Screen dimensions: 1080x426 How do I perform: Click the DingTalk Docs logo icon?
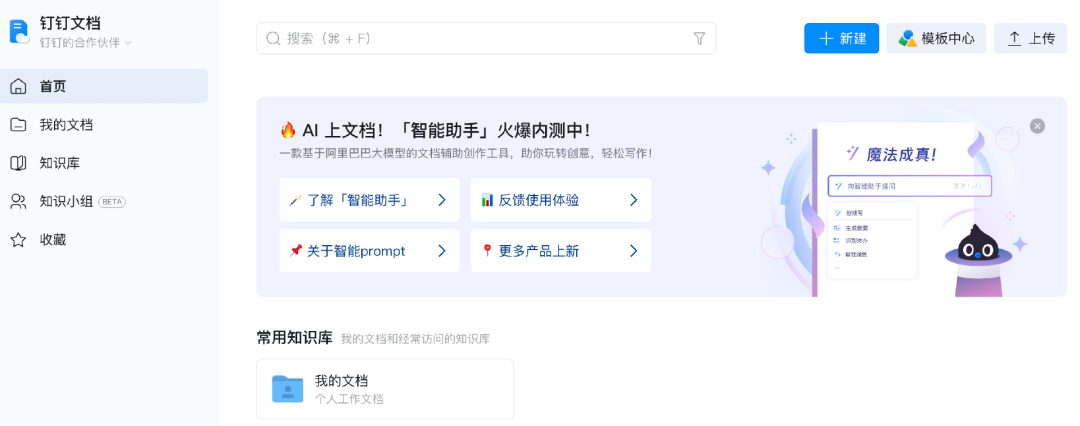click(19, 32)
